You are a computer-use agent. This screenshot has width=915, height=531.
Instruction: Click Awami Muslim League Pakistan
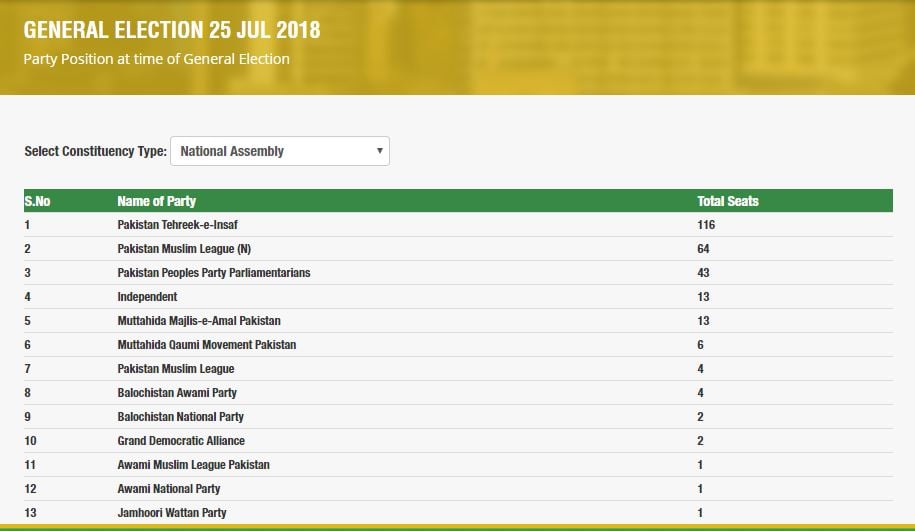[x=193, y=464]
